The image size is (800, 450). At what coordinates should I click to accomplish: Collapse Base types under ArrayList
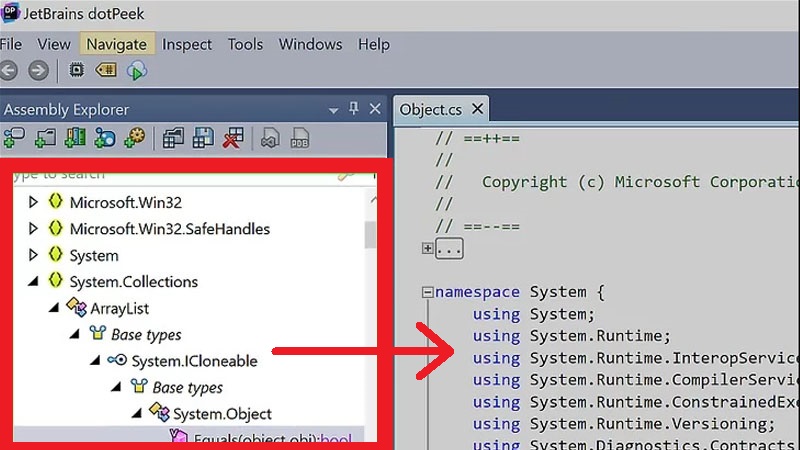[74, 334]
